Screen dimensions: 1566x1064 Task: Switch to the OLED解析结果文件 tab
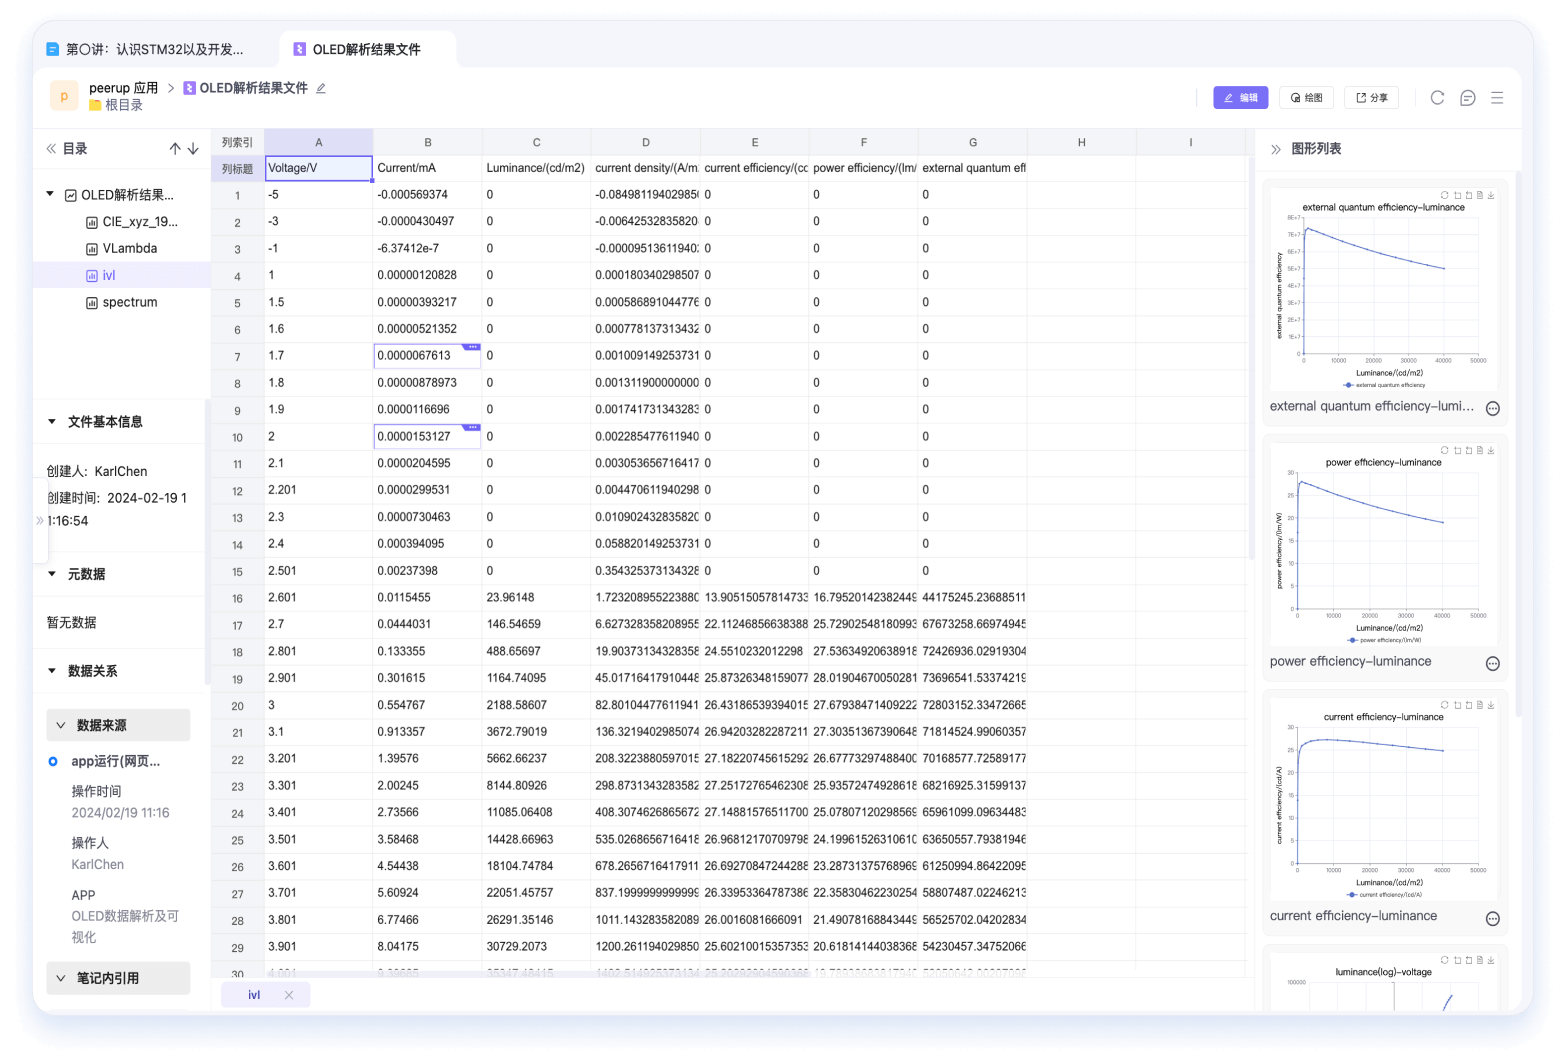click(366, 49)
